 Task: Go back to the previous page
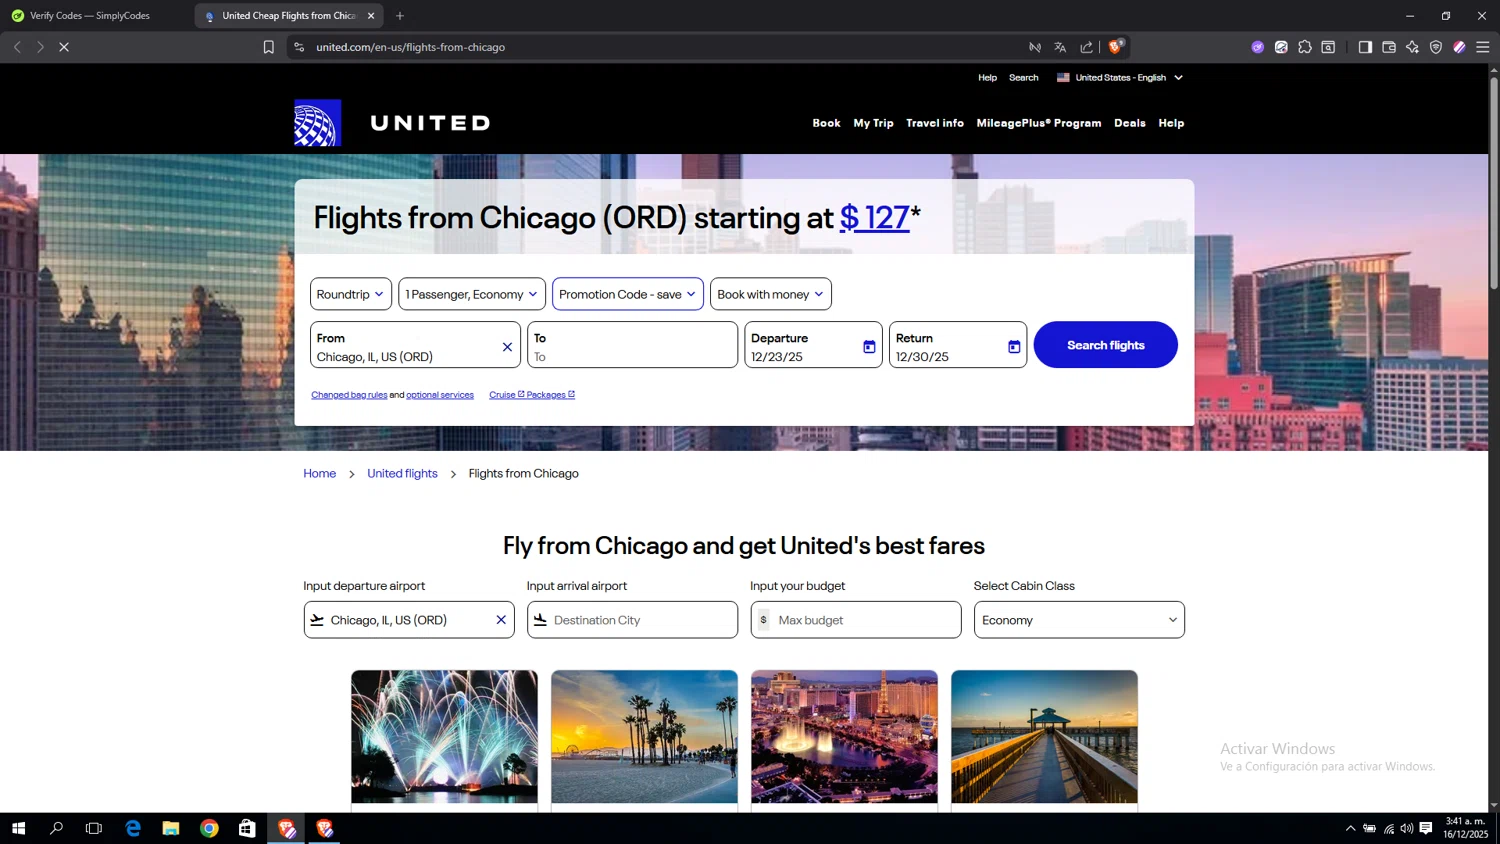tap(17, 47)
